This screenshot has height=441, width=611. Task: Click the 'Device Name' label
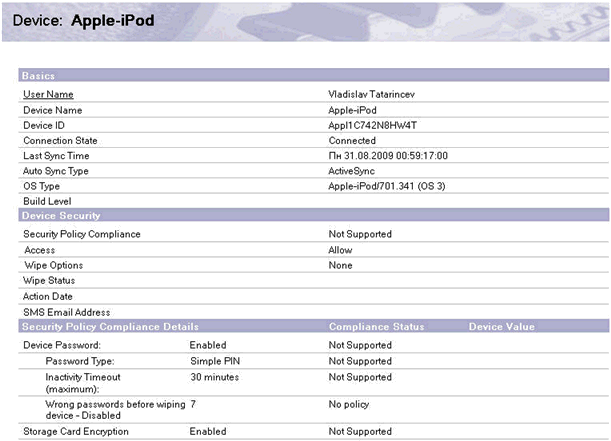53,110
